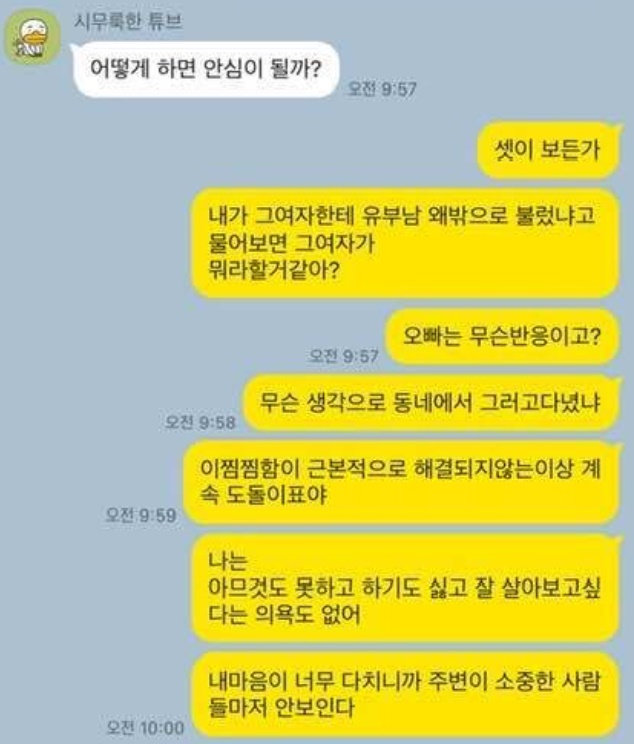Tap the 오전 9:58 timestamp

coord(200,422)
